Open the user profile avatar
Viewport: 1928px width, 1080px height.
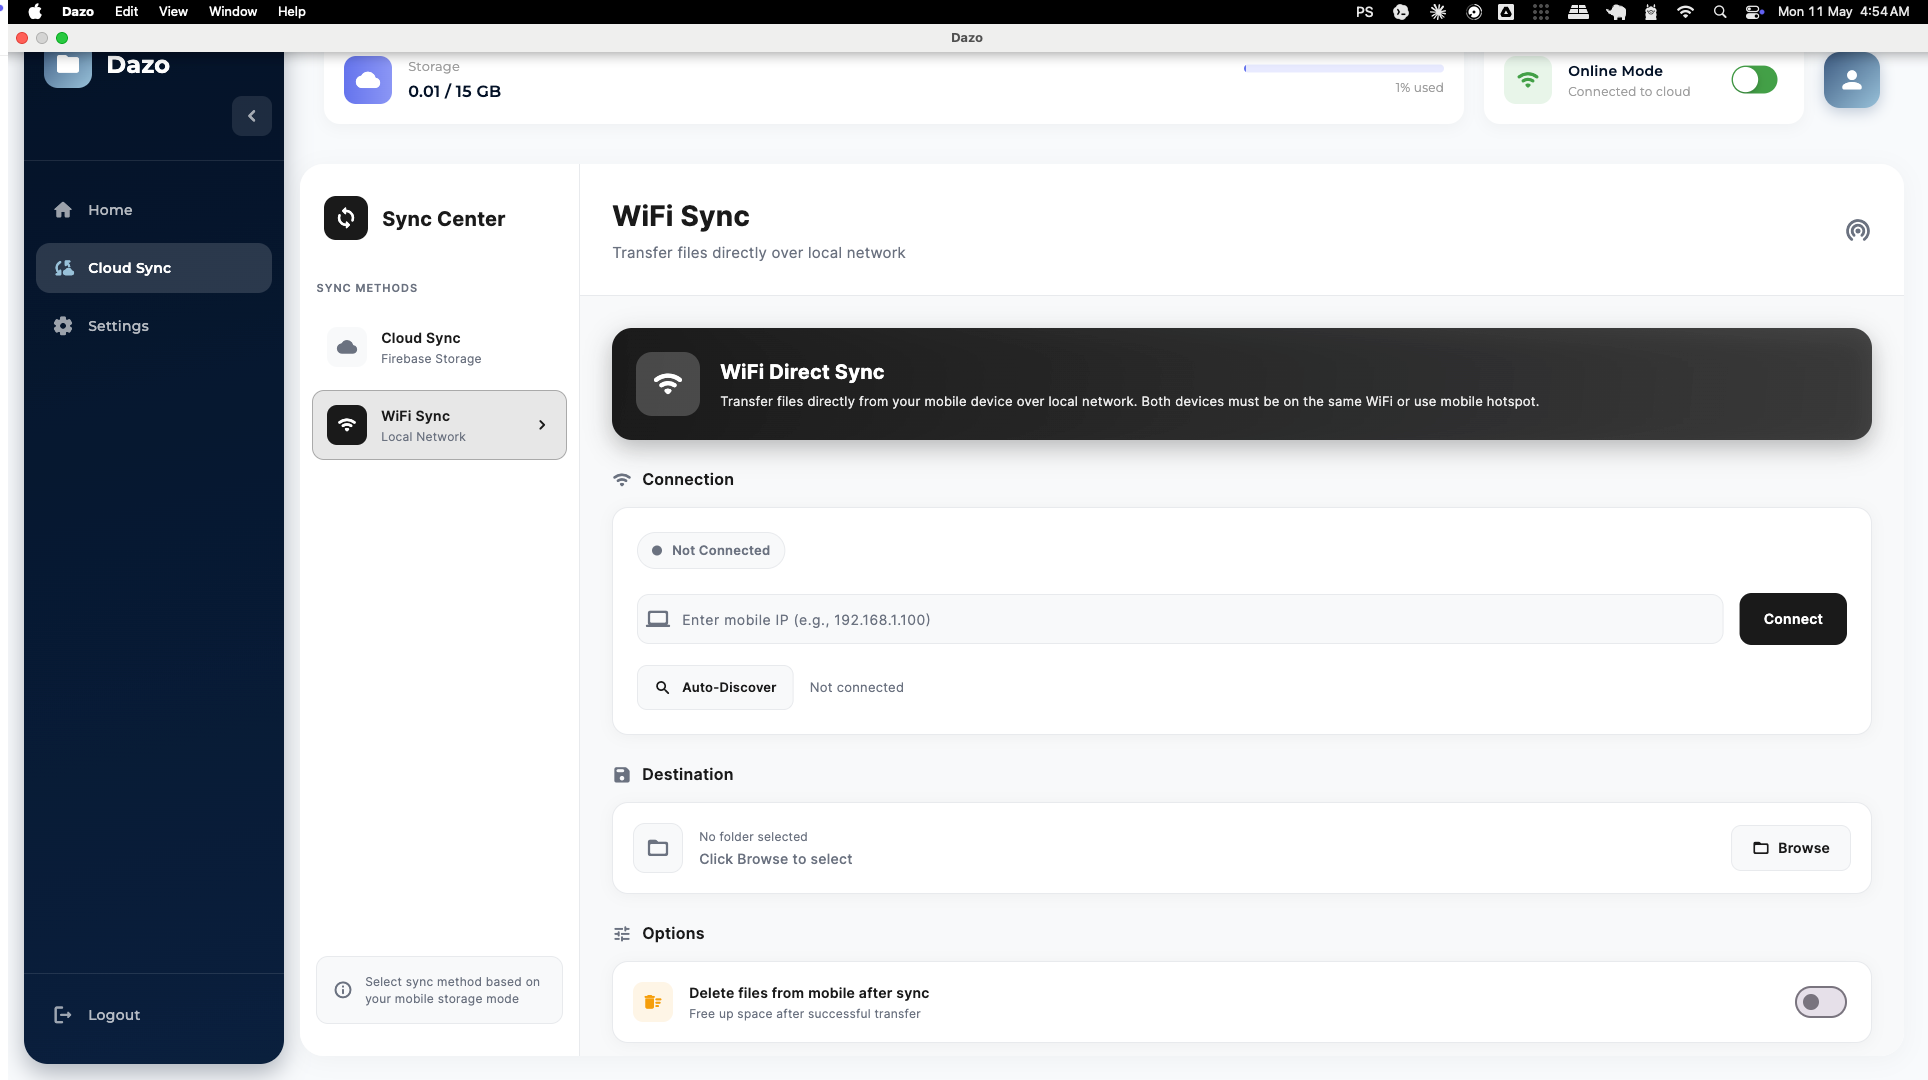[x=1851, y=80]
